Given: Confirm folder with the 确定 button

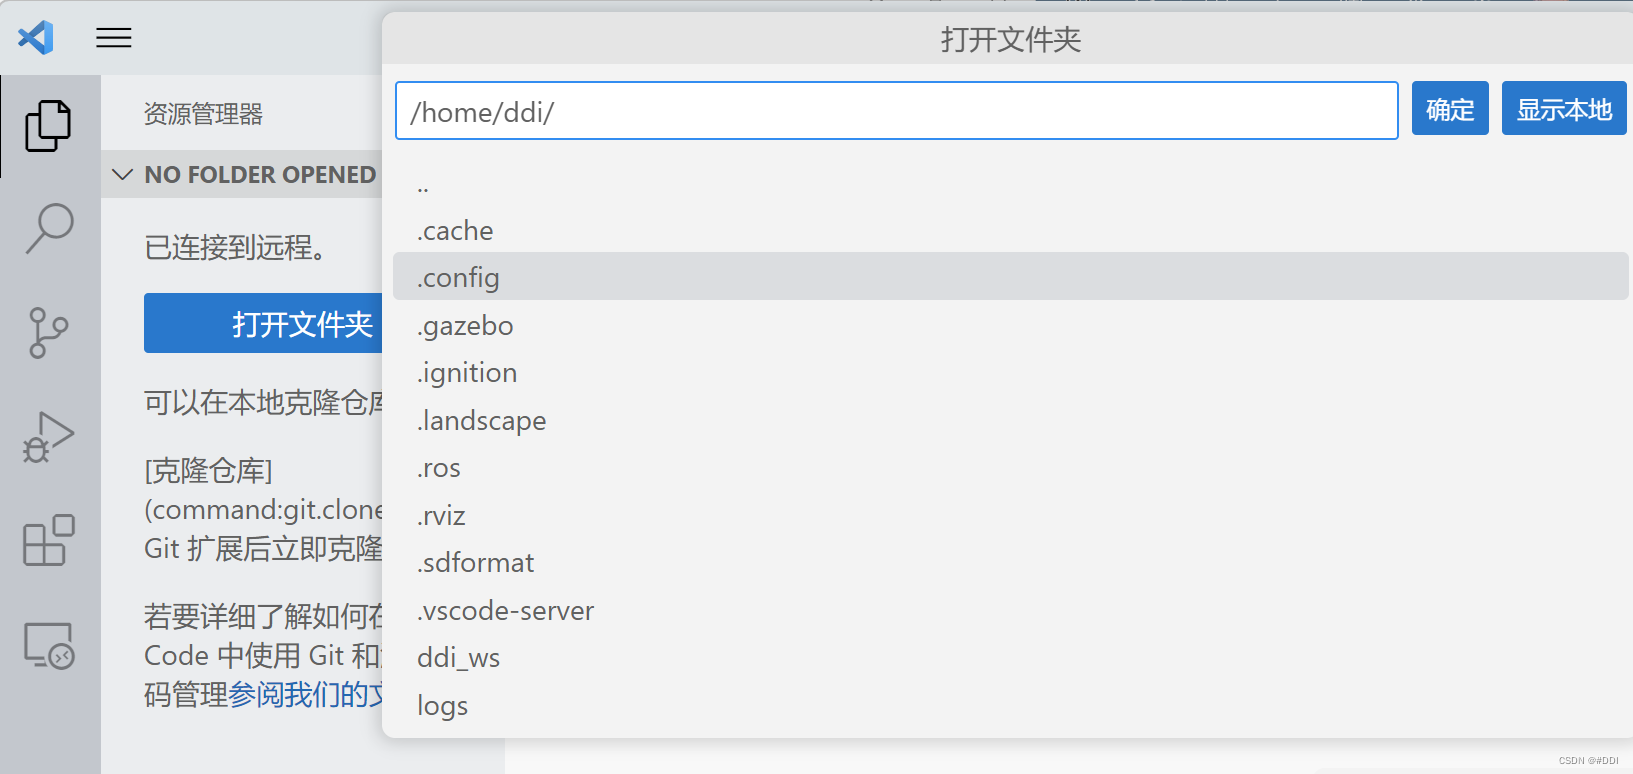Looking at the screenshot, I should coord(1450,108).
